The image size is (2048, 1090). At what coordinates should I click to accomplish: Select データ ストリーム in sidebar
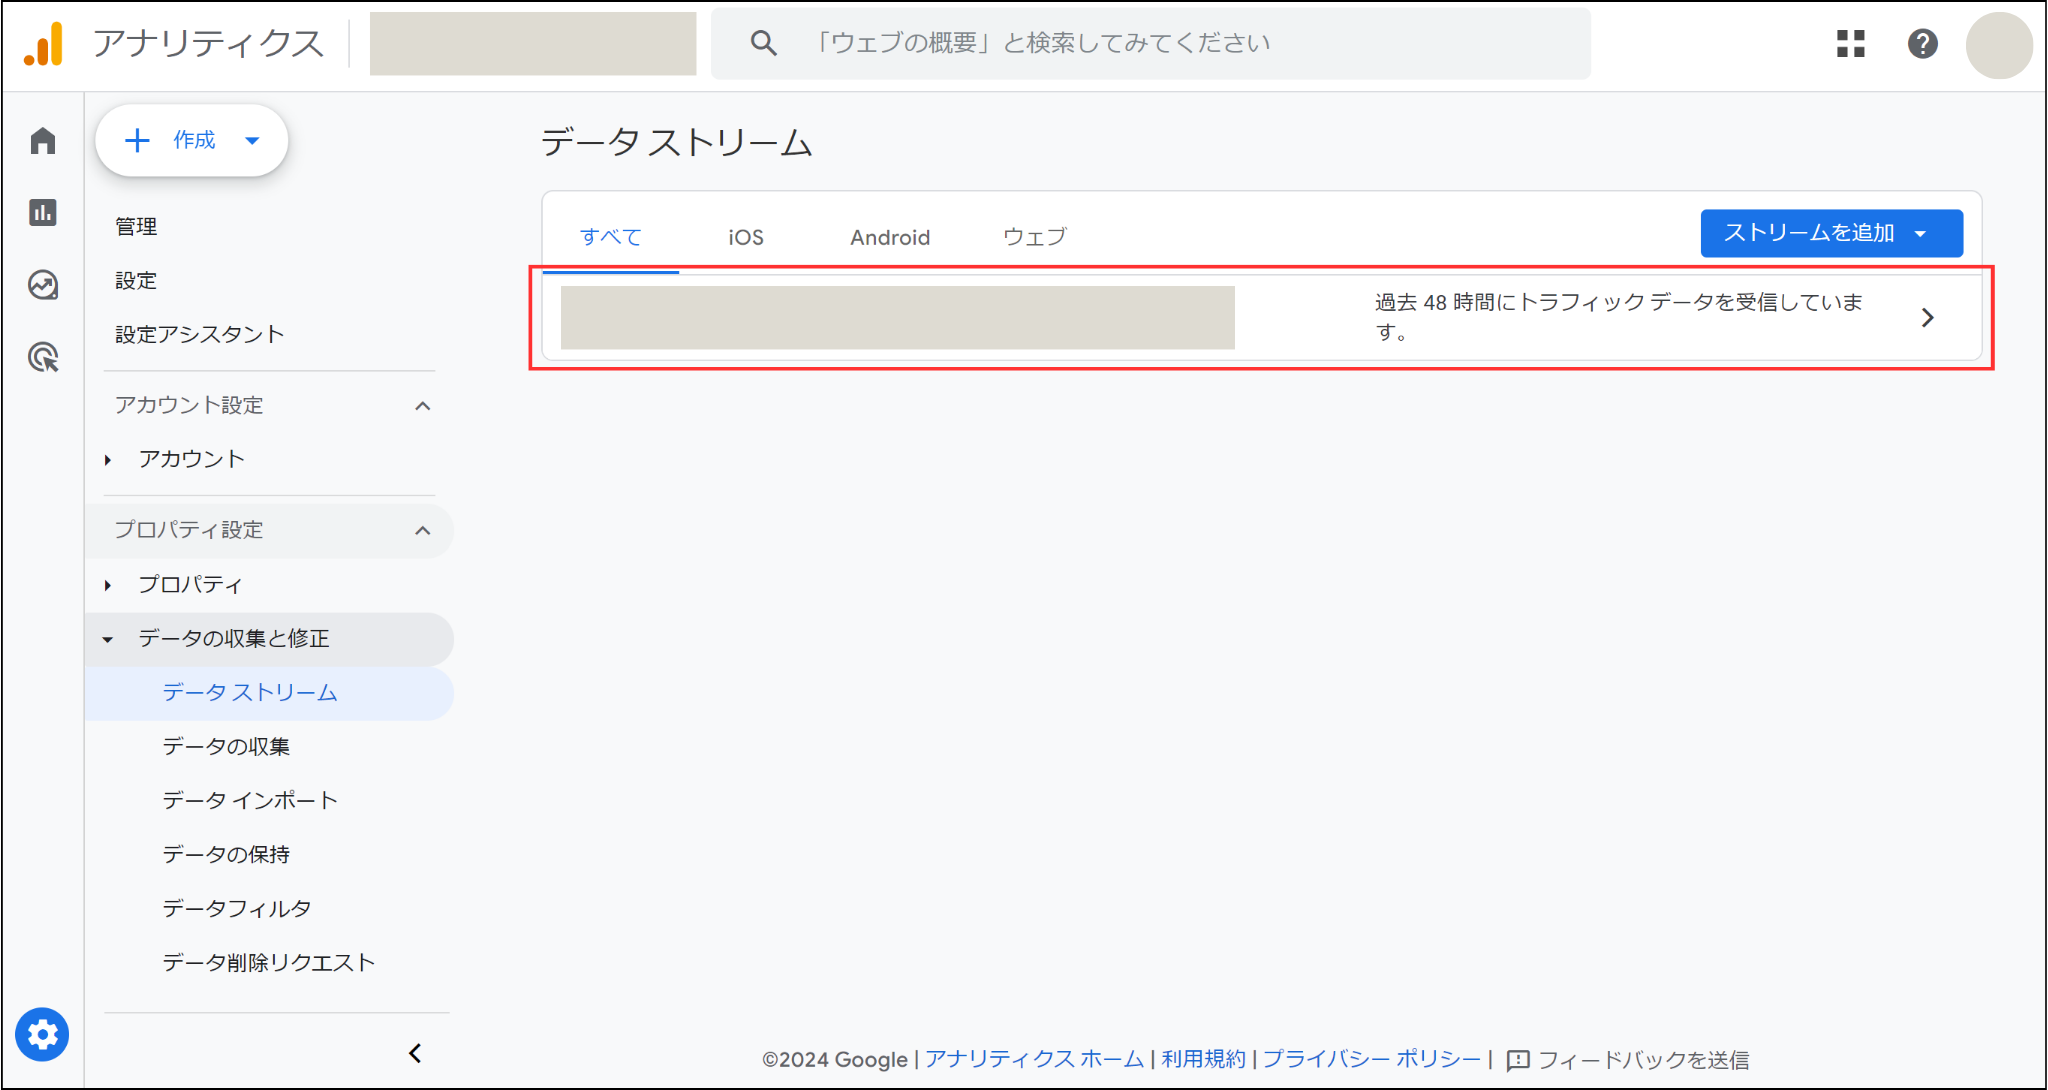point(270,693)
